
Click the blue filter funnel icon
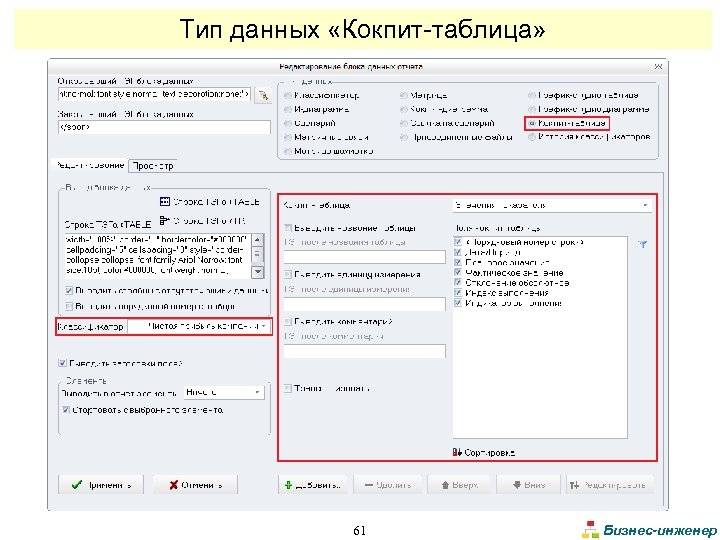coord(643,244)
